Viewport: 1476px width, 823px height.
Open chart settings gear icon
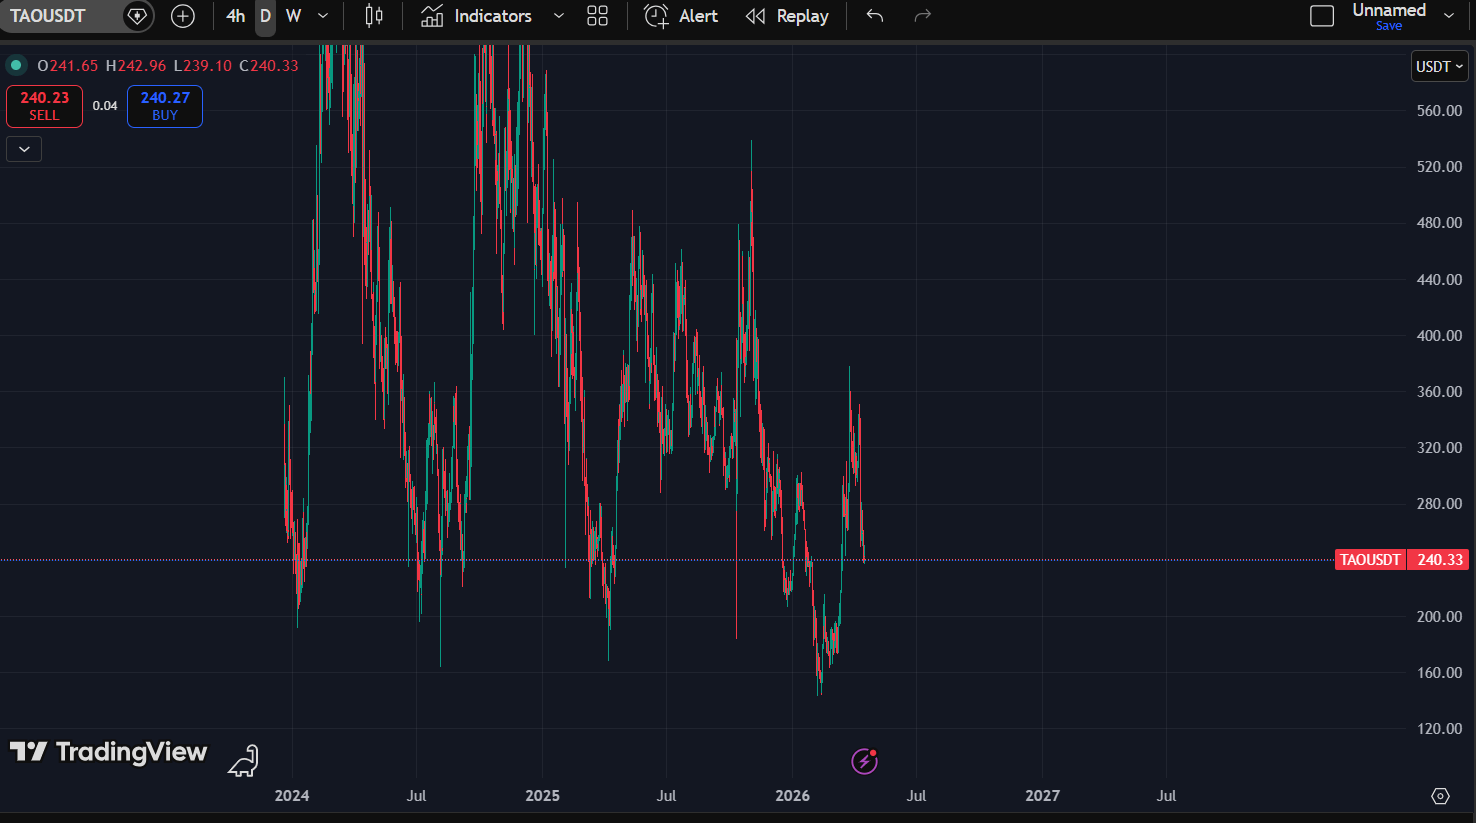(x=1440, y=796)
